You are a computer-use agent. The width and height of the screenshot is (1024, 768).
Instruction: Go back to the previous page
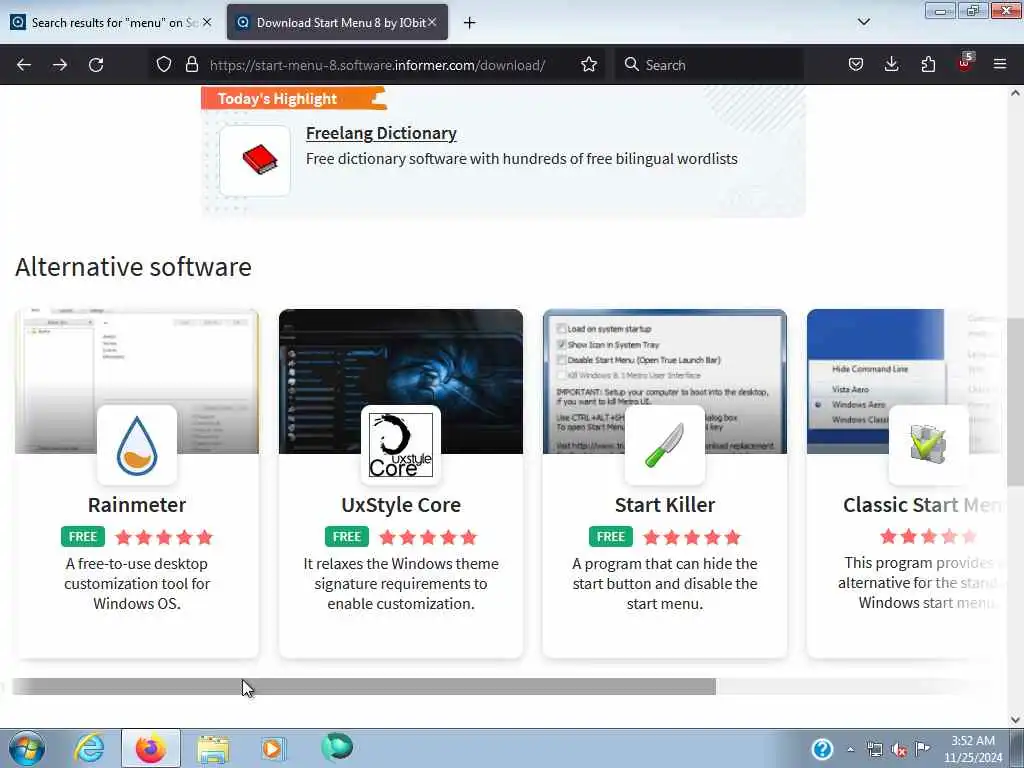24,65
